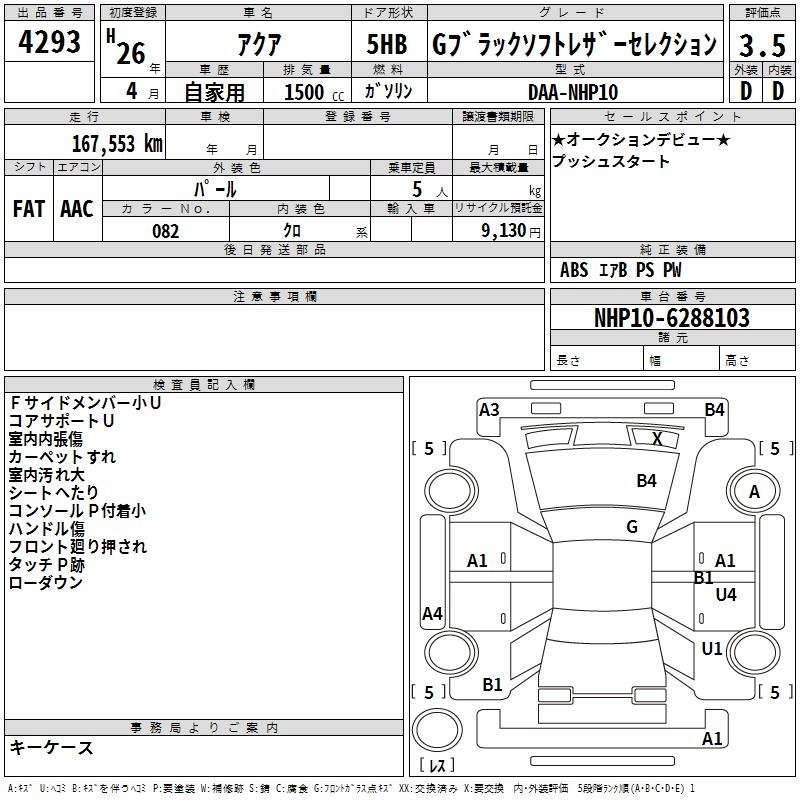
Task: Select the レス label under spare tire
Action: pos(437,765)
